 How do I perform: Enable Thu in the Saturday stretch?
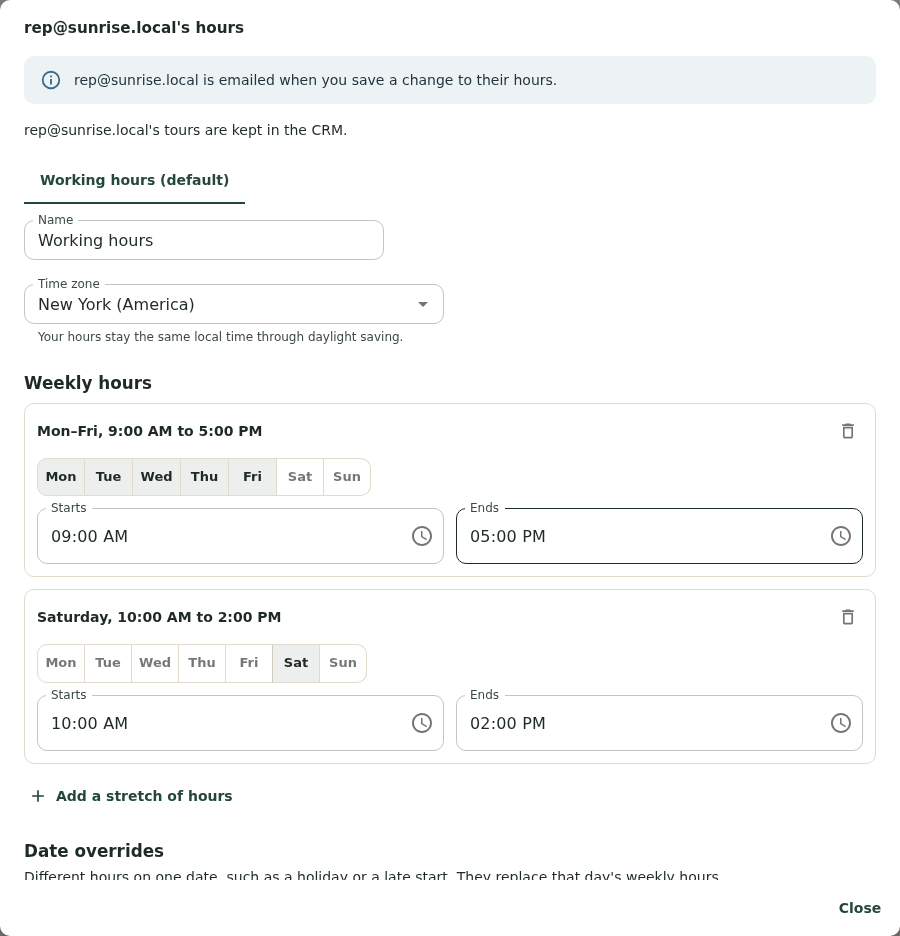click(x=202, y=663)
